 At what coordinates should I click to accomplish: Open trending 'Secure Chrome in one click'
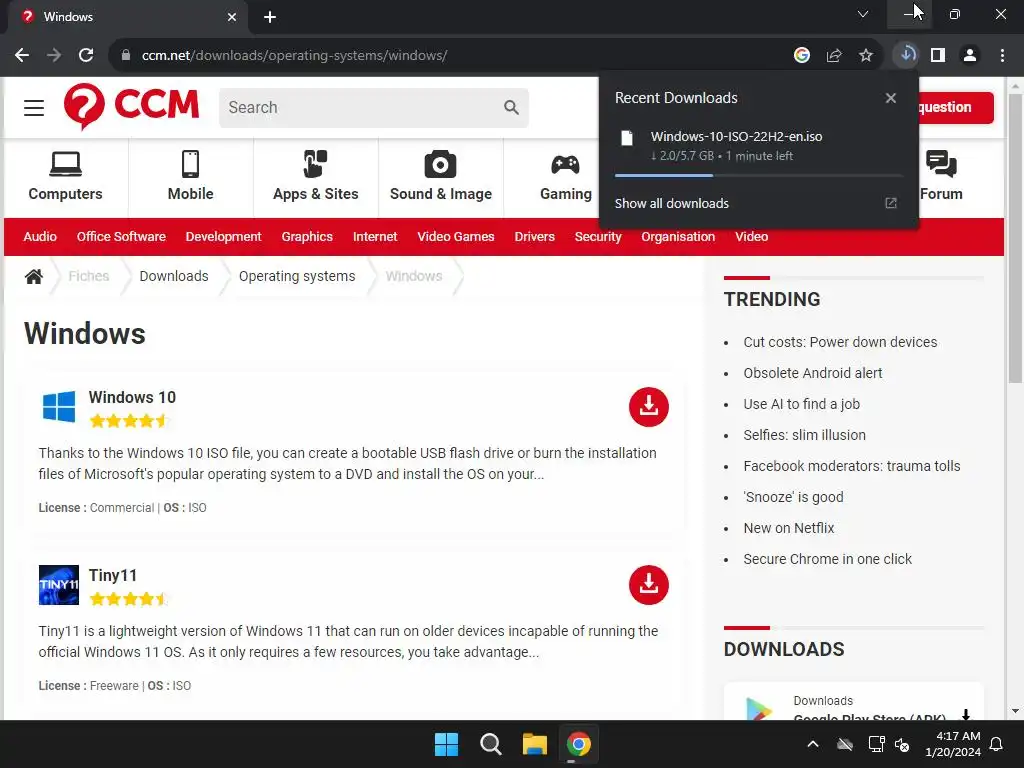tap(827, 559)
